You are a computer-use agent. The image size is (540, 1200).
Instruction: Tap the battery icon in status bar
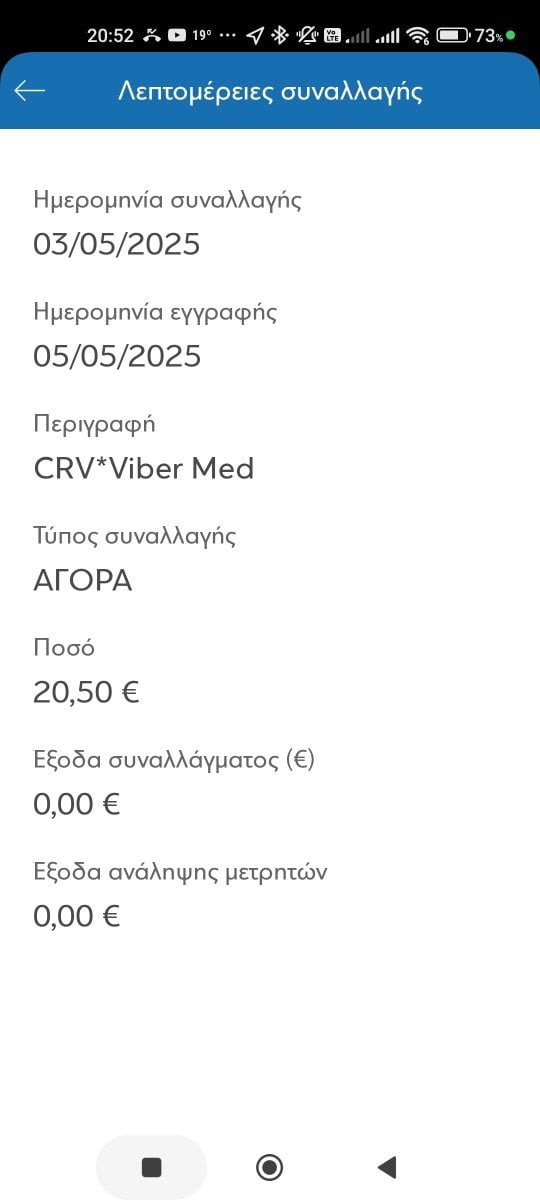453,35
